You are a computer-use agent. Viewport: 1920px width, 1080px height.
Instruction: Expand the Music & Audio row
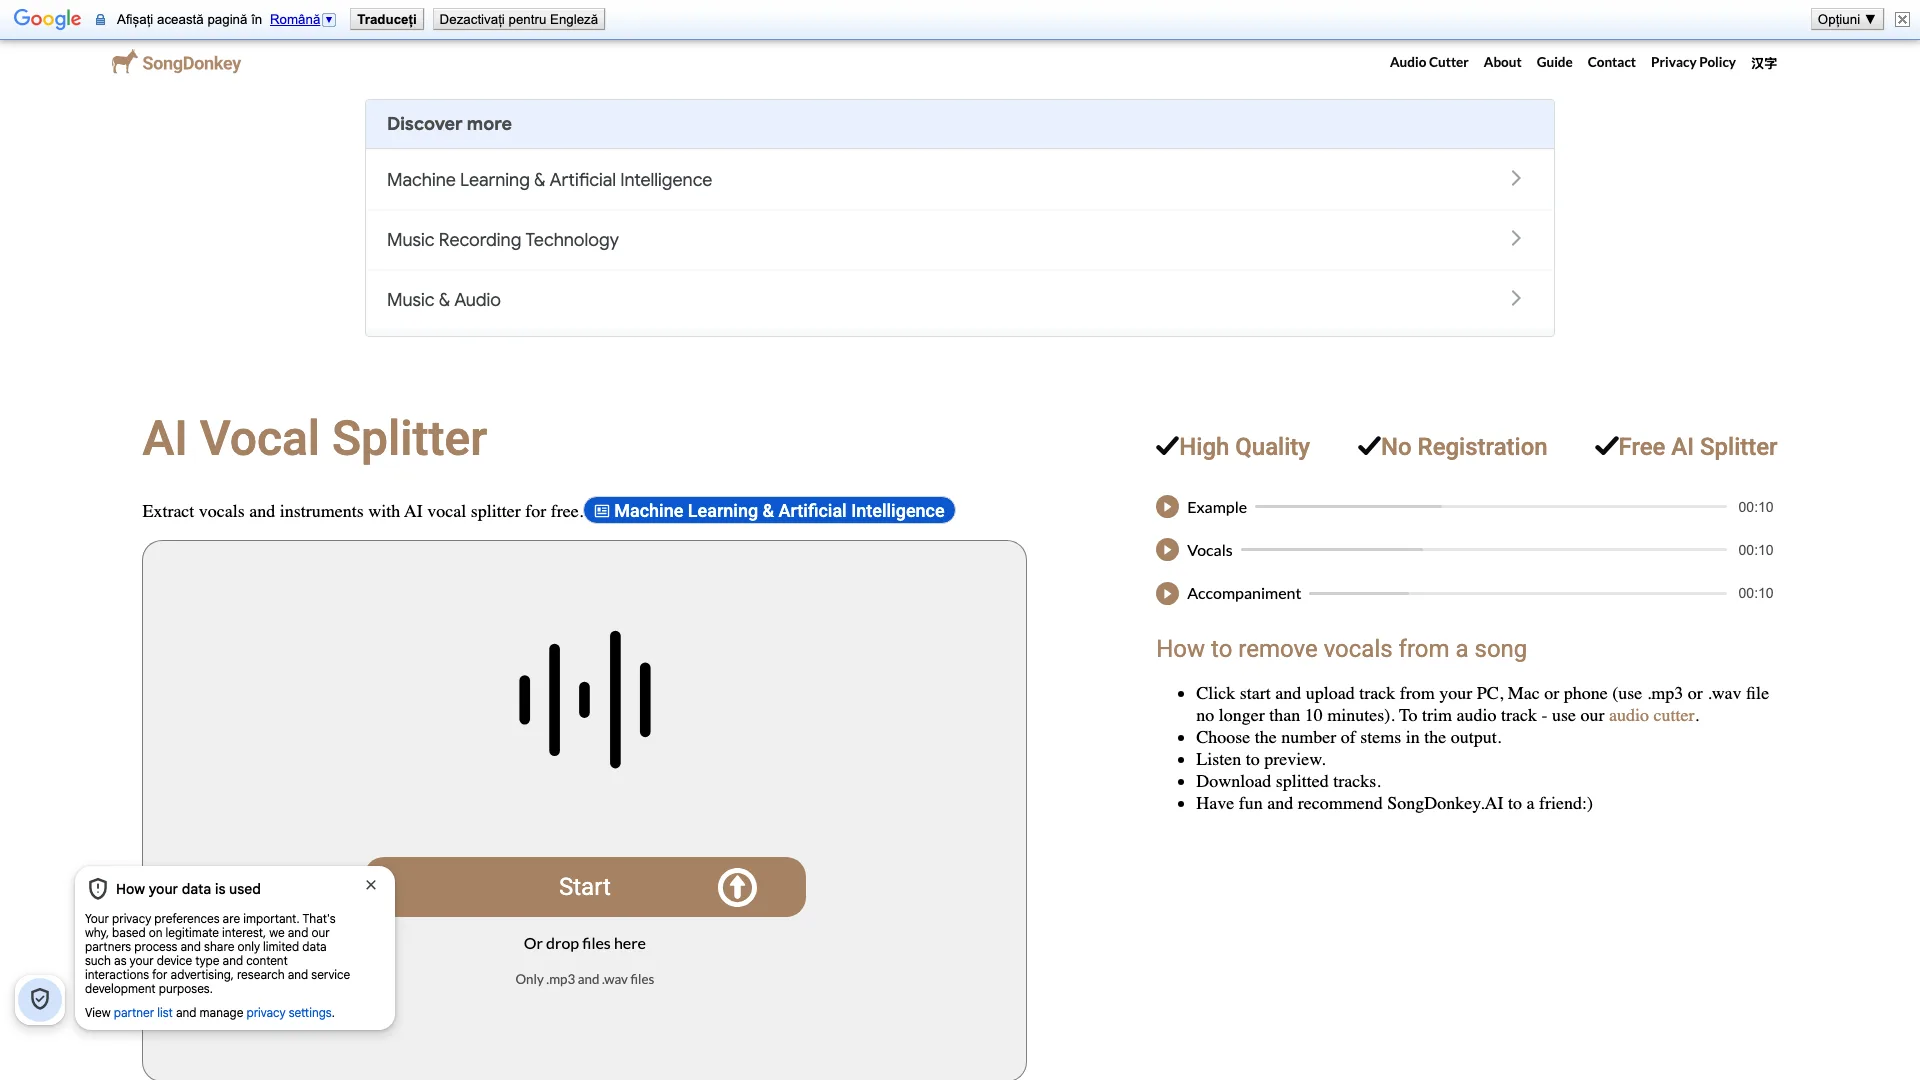pos(960,299)
